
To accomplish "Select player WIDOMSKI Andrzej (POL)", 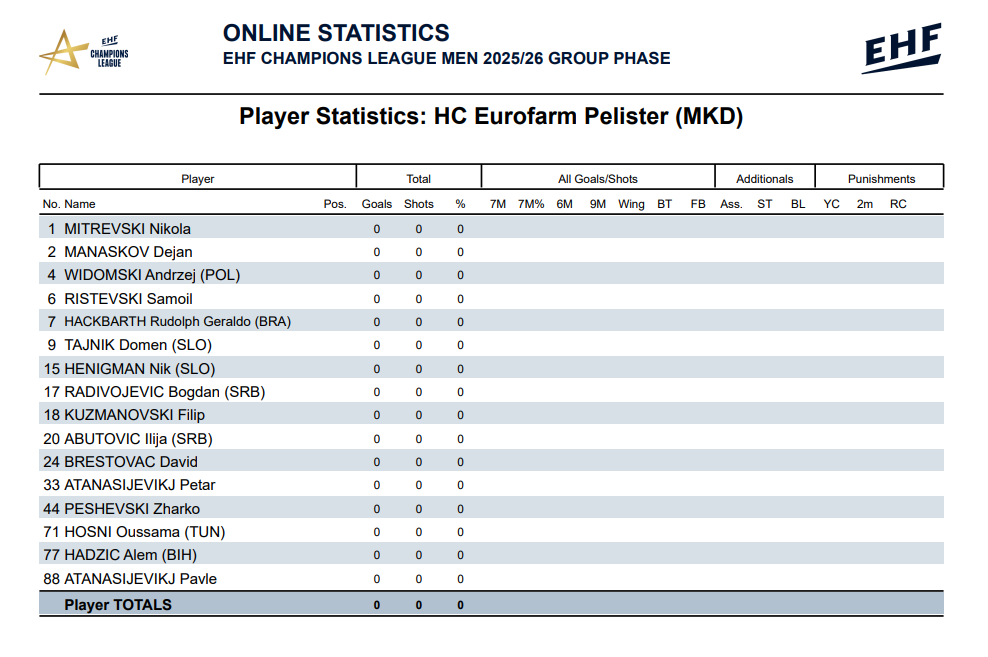I will click(x=152, y=275).
